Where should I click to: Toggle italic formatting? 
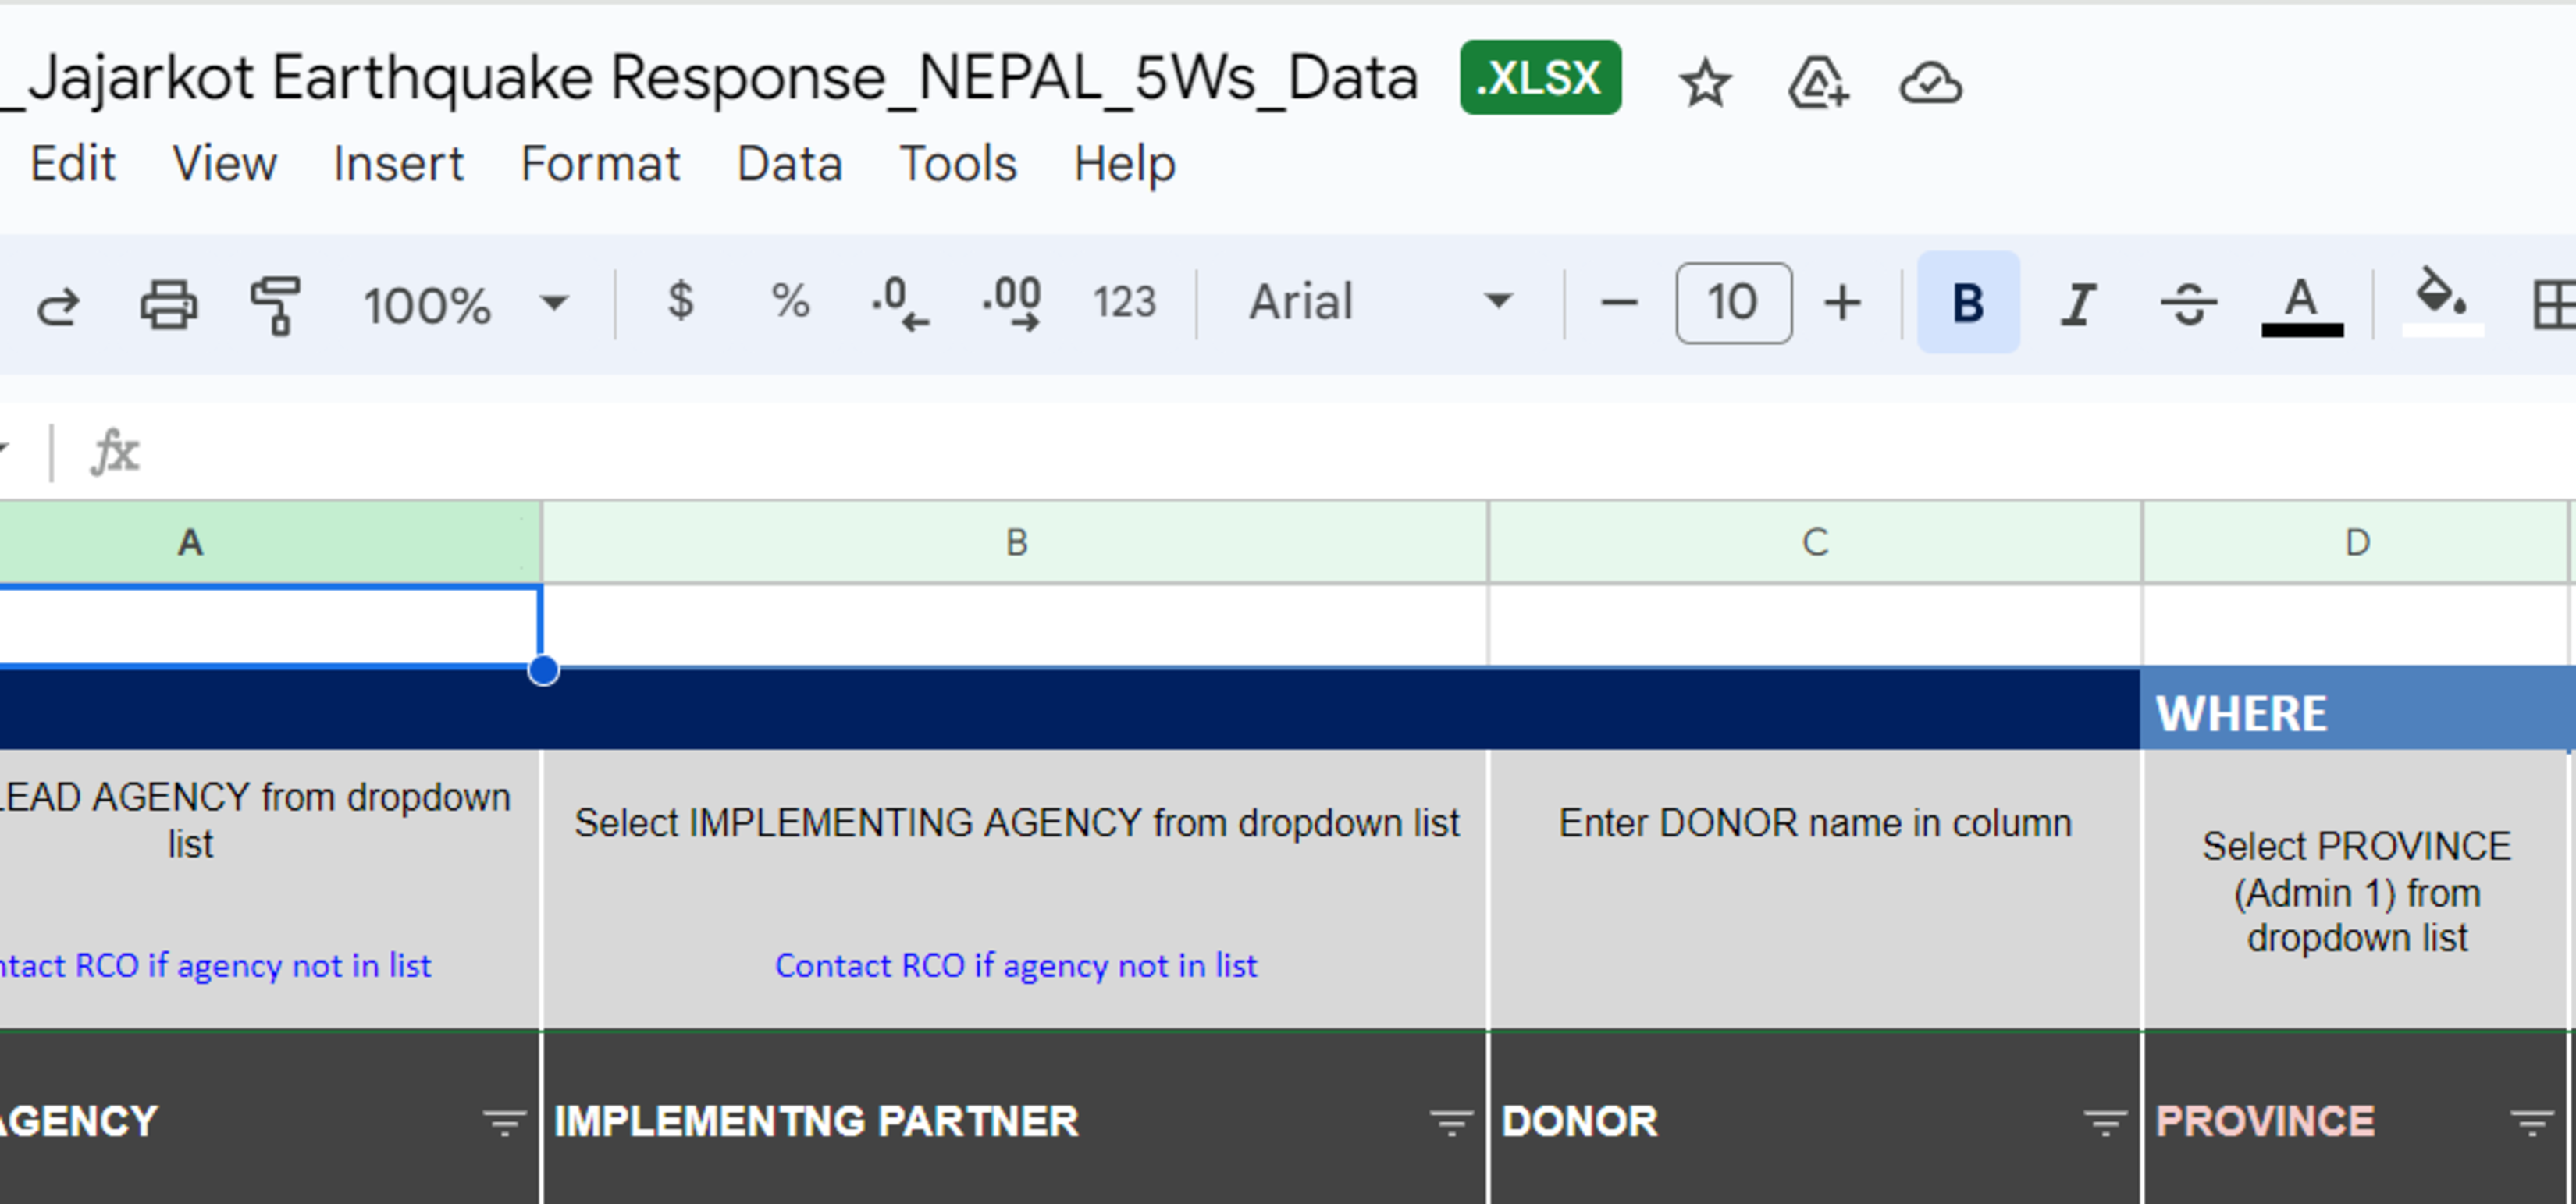(2078, 303)
